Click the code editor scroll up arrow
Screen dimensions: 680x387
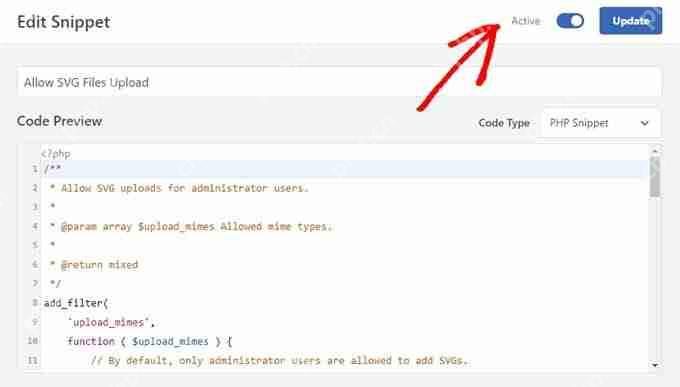(x=655, y=151)
